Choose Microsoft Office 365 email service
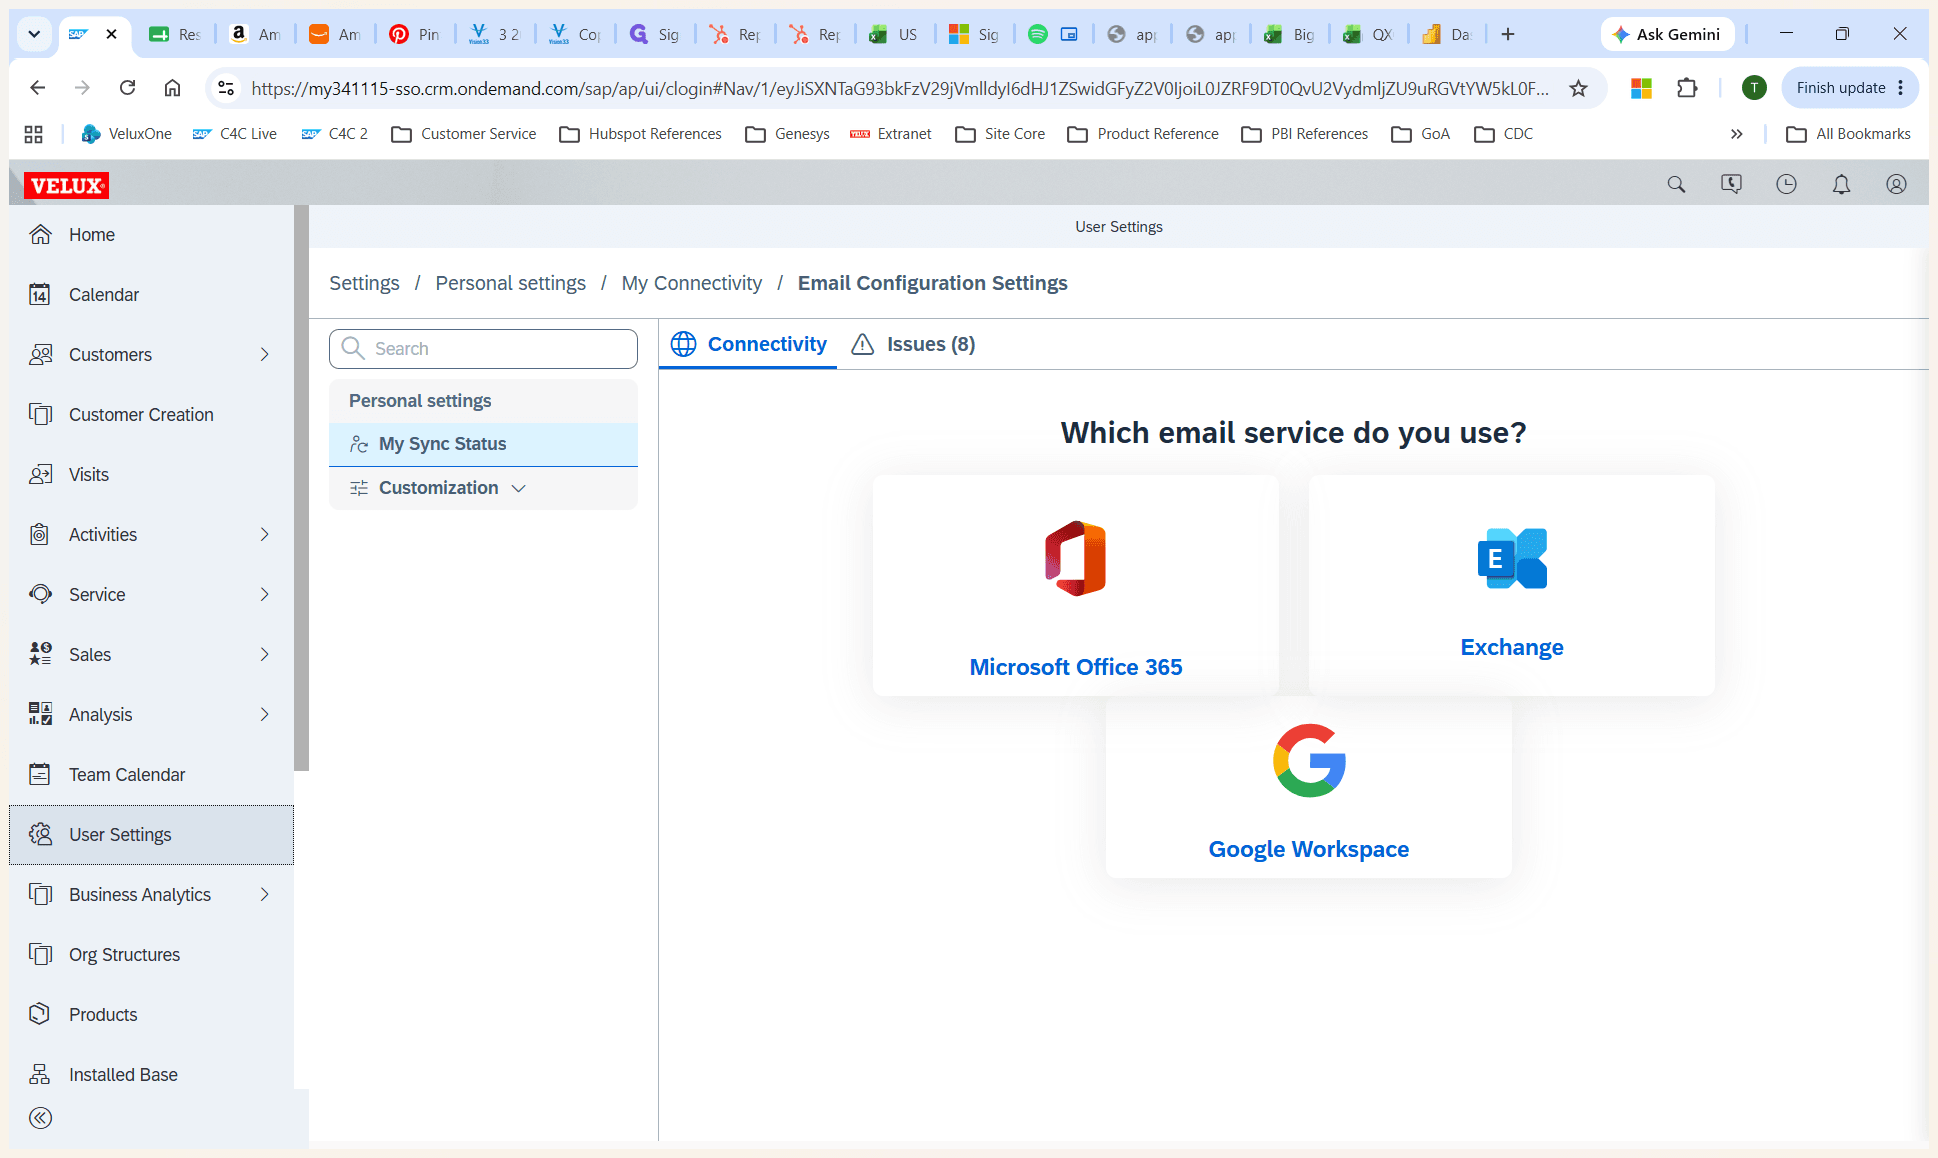The image size is (1938, 1158). 1076,585
